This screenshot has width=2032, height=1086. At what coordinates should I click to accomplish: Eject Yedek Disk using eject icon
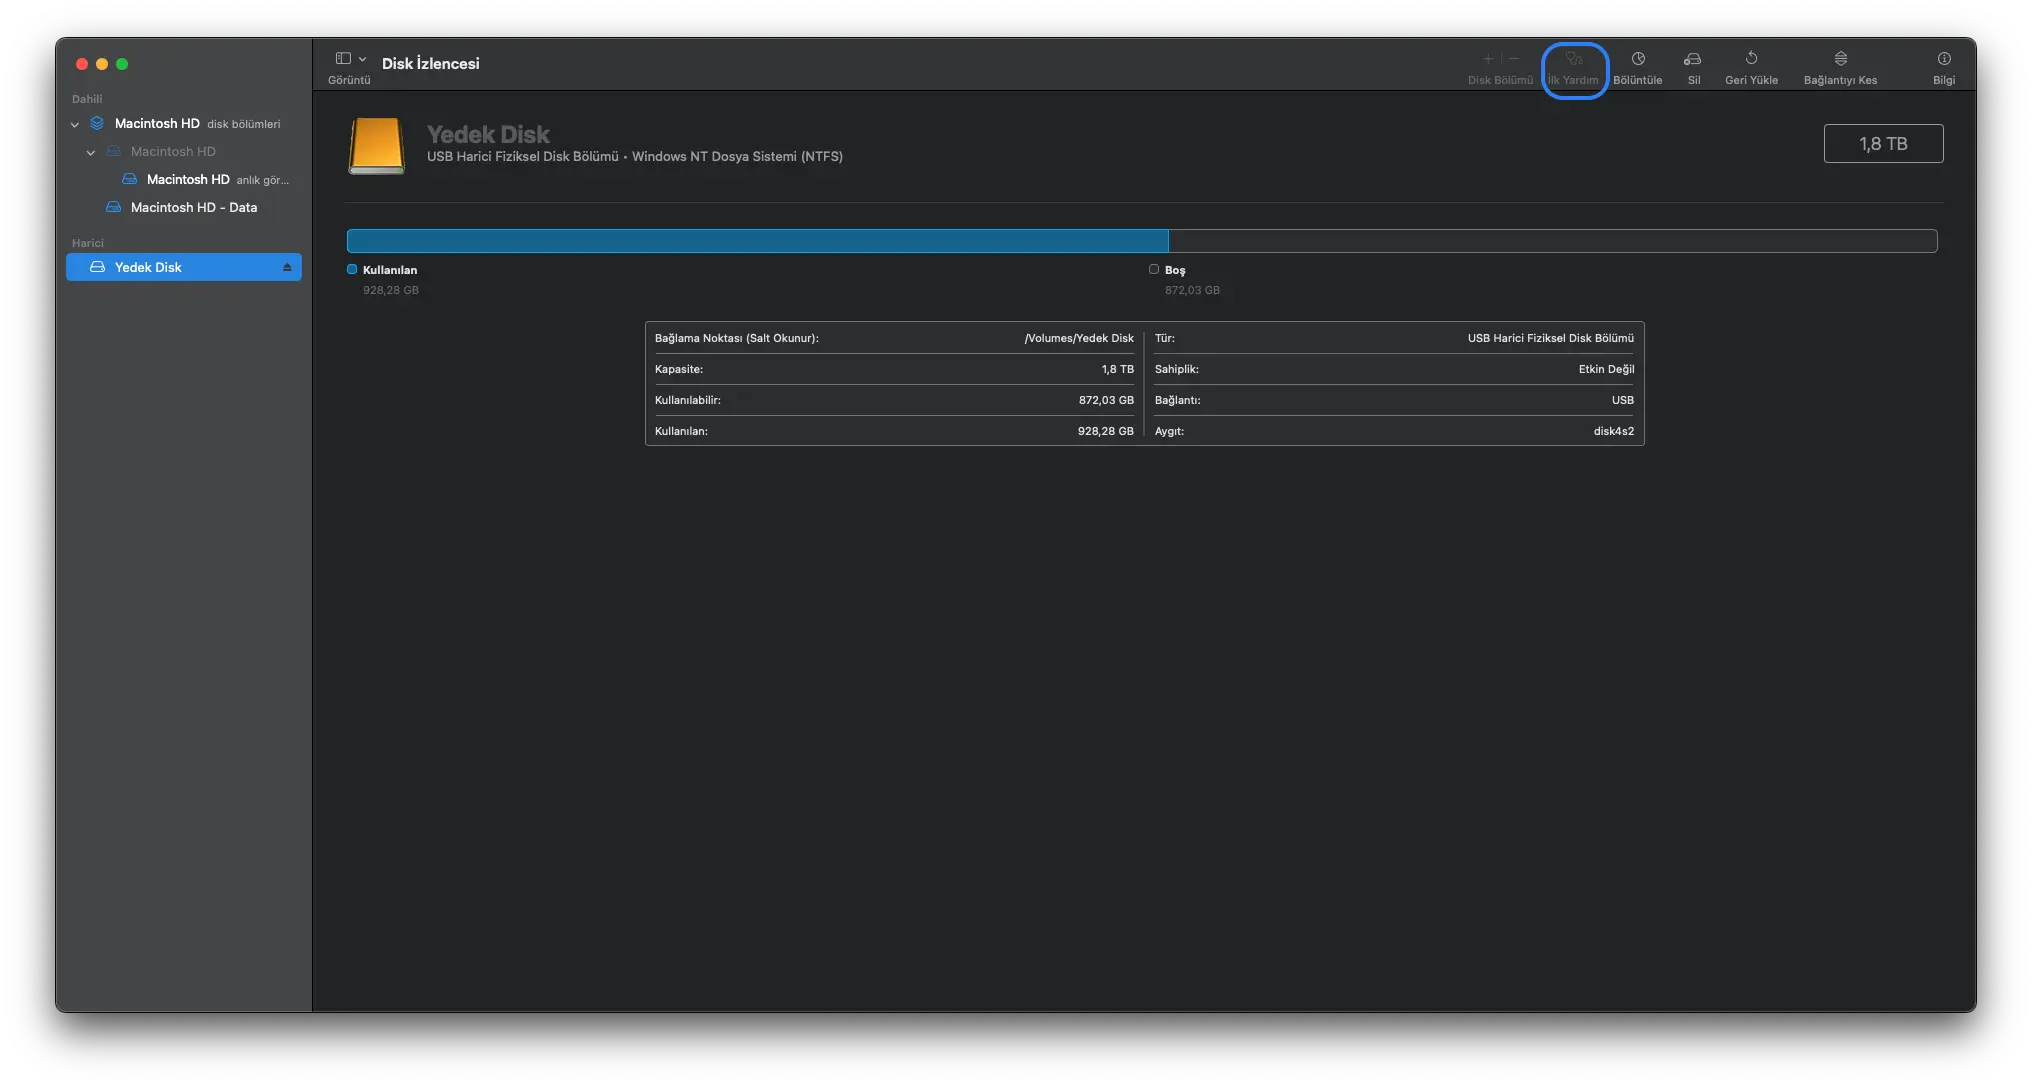pyautogui.click(x=287, y=267)
